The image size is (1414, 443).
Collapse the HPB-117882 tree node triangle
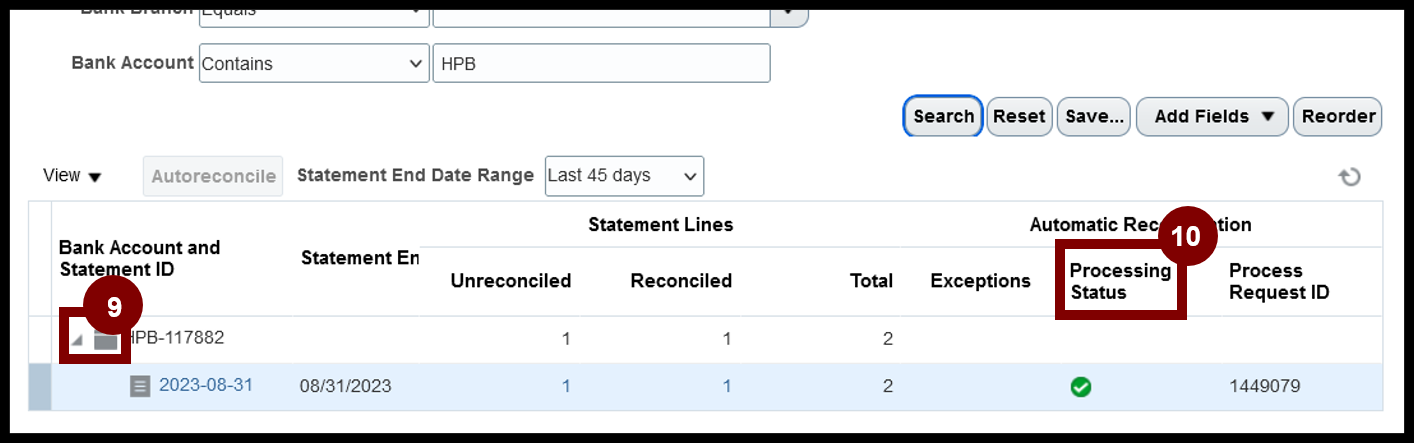click(77, 340)
